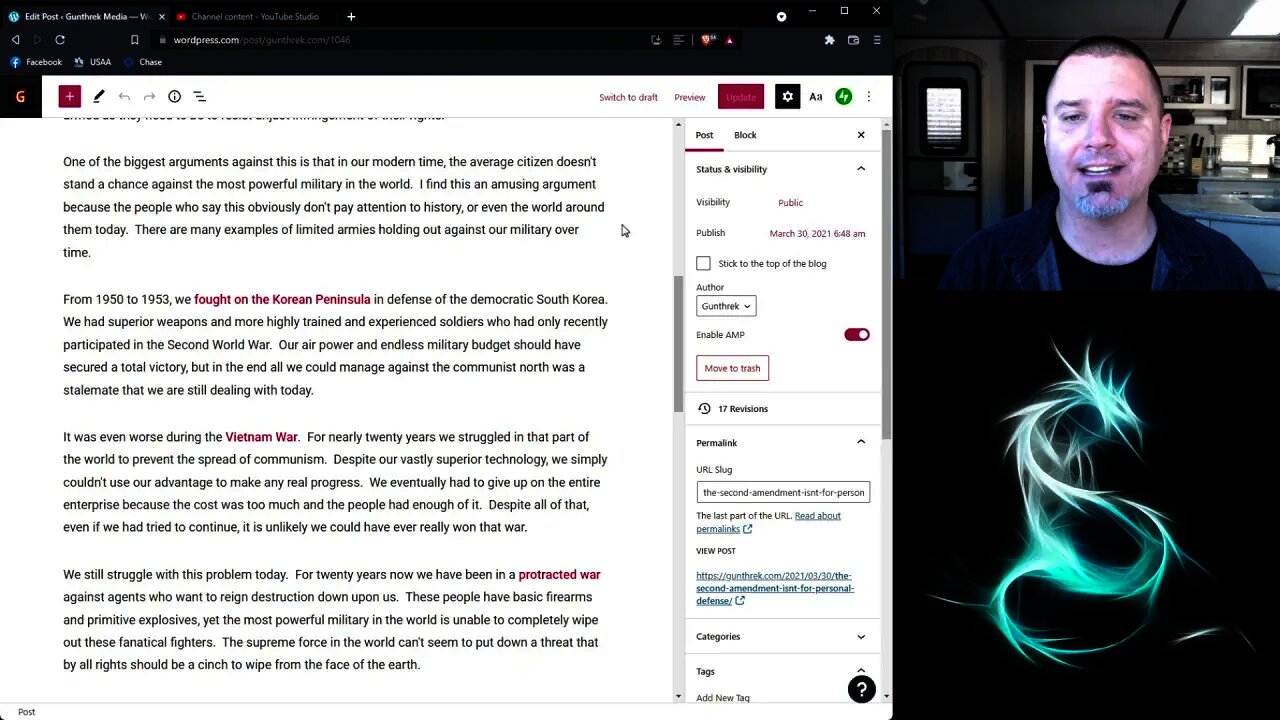The width and height of the screenshot is (1280, 720).
Task: Open the Read about permalinks link
Action: pyautogui.click(x=768, y=522)
